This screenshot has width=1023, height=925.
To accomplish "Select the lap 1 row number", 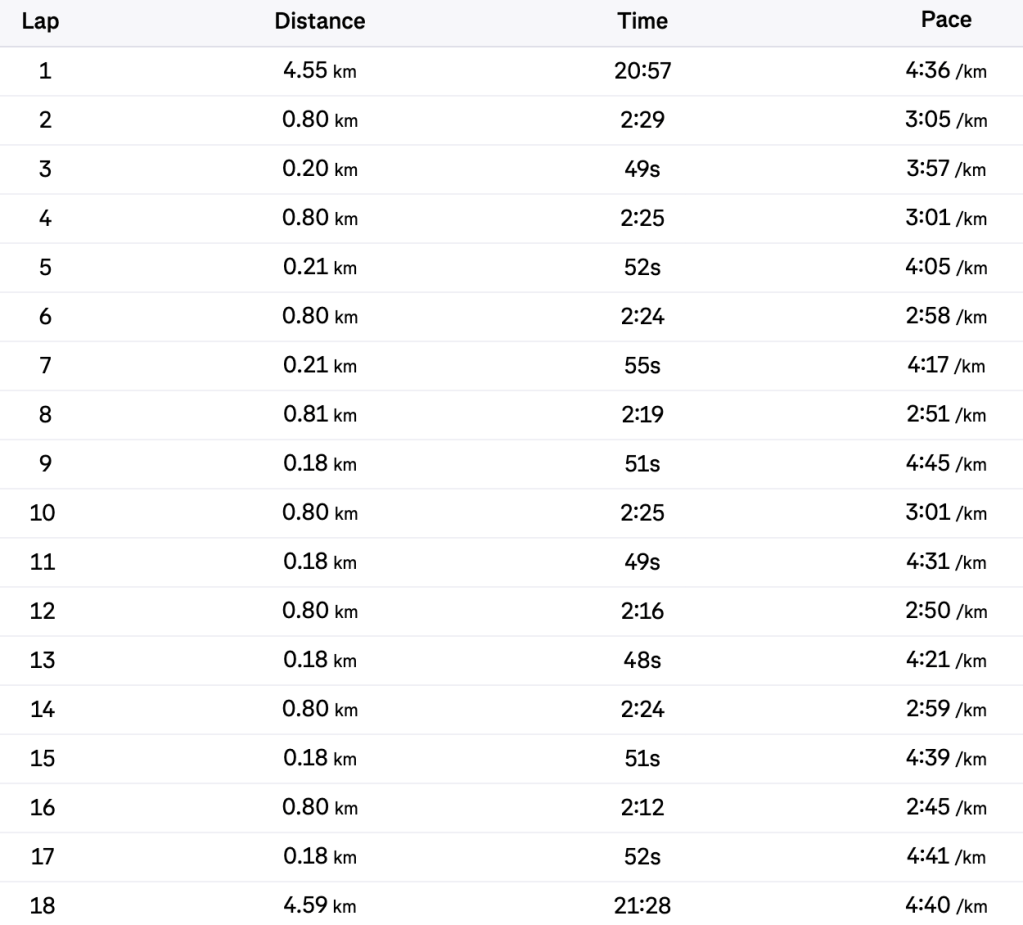I will 45,71.
